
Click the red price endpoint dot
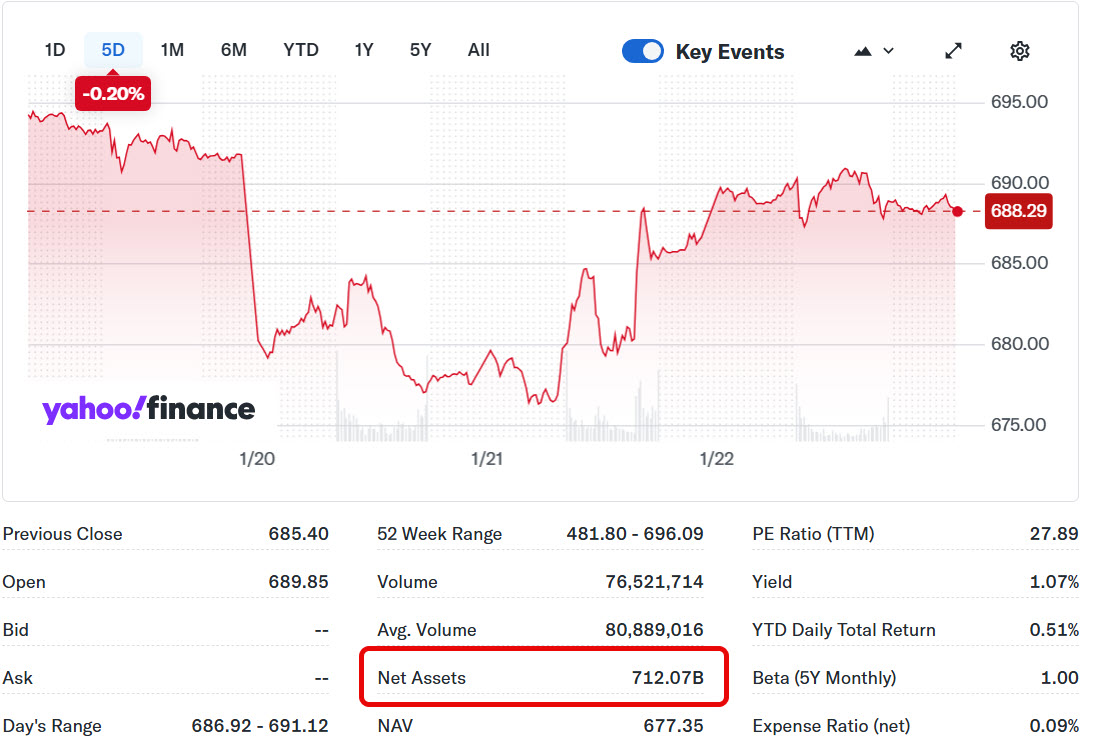click(x=958, y=211)
